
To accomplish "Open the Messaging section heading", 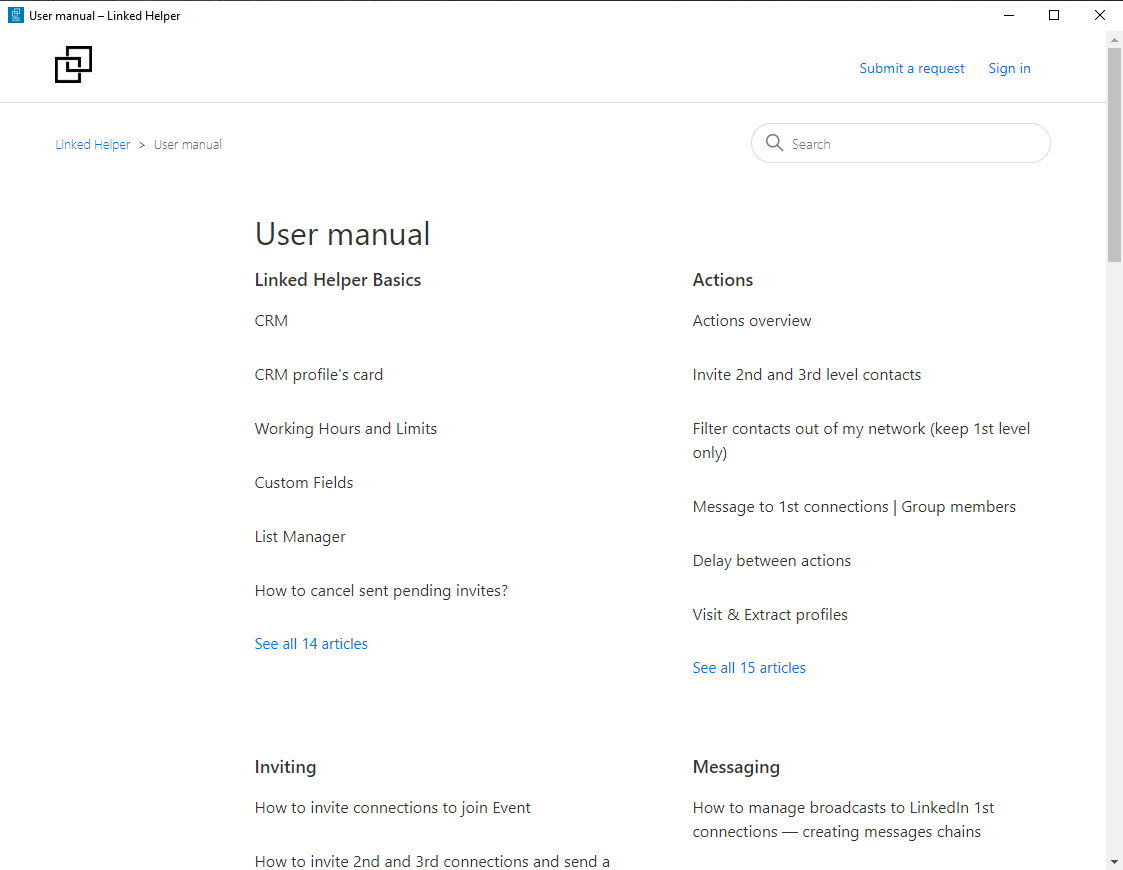I will click(x=736, y=767).
